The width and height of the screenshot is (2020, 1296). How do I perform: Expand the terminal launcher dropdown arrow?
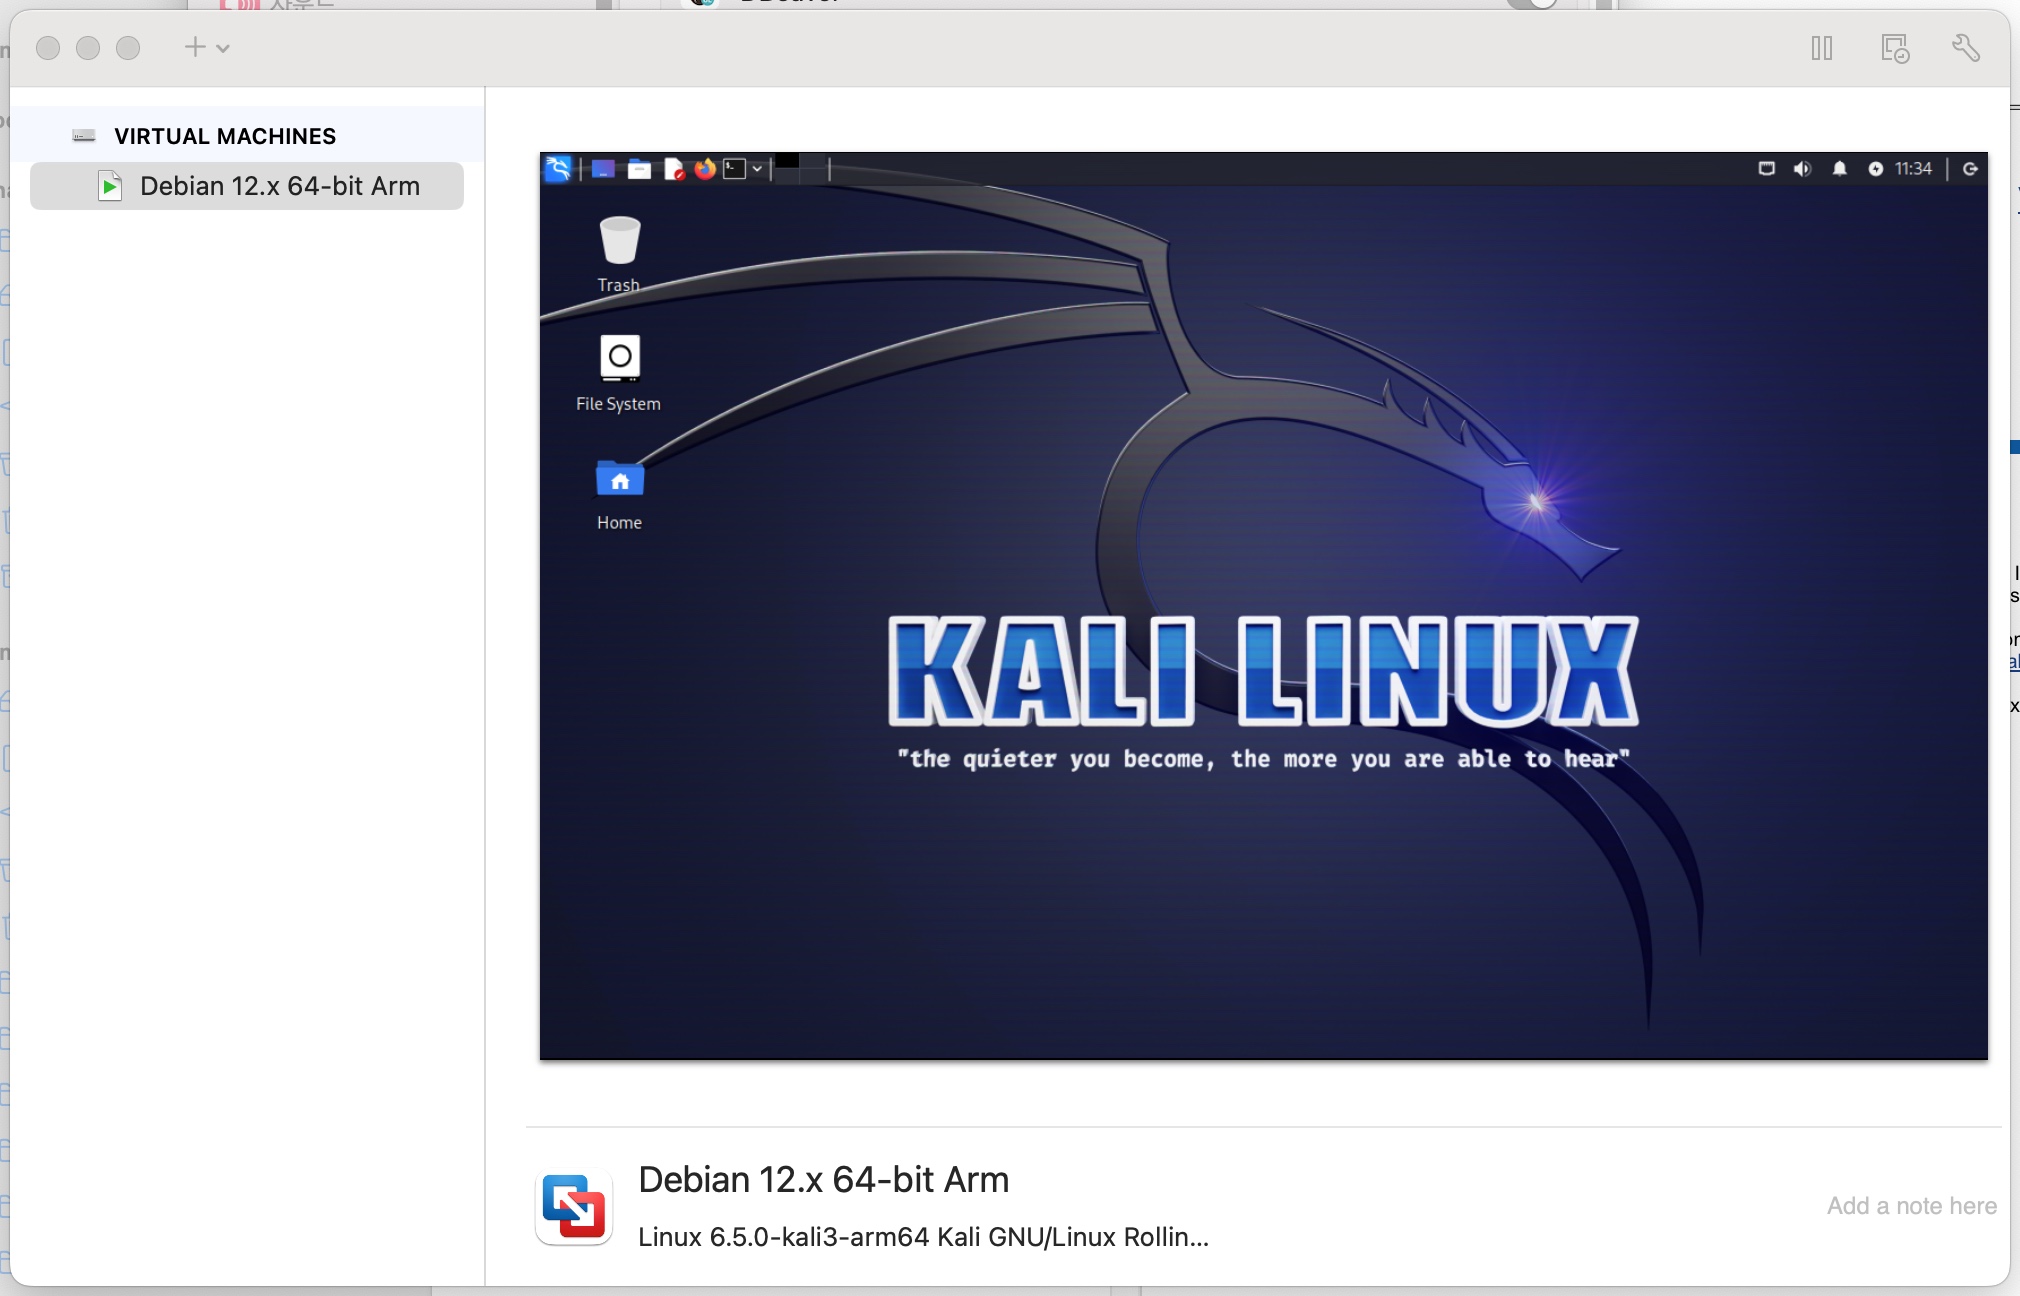pyautogui.click(x=757, y=169)
